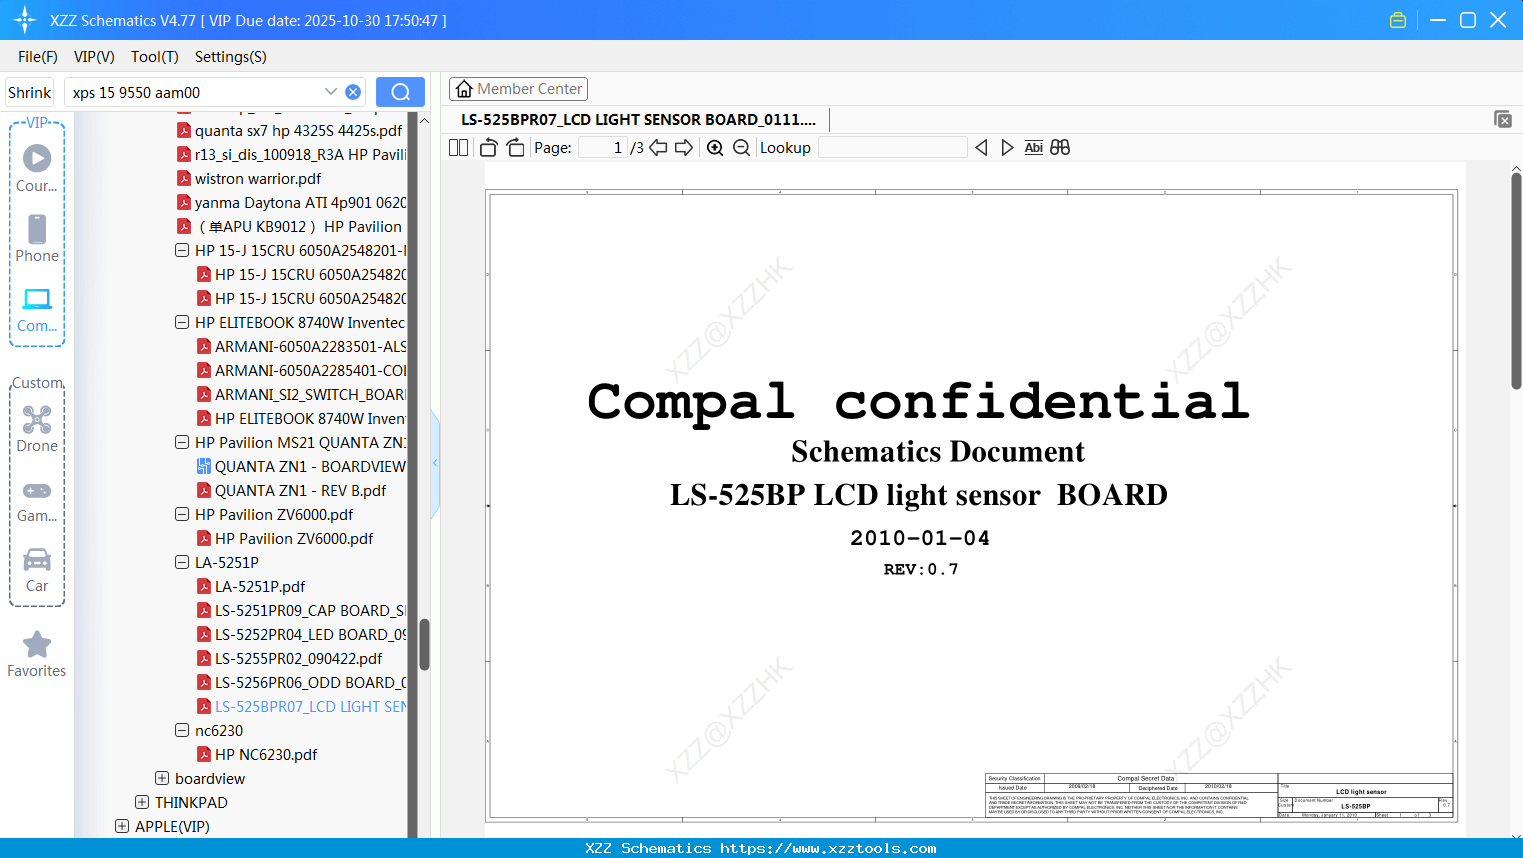Select the Phone category
This screenshot has width=1523, height=858.
tap(37, 239)
